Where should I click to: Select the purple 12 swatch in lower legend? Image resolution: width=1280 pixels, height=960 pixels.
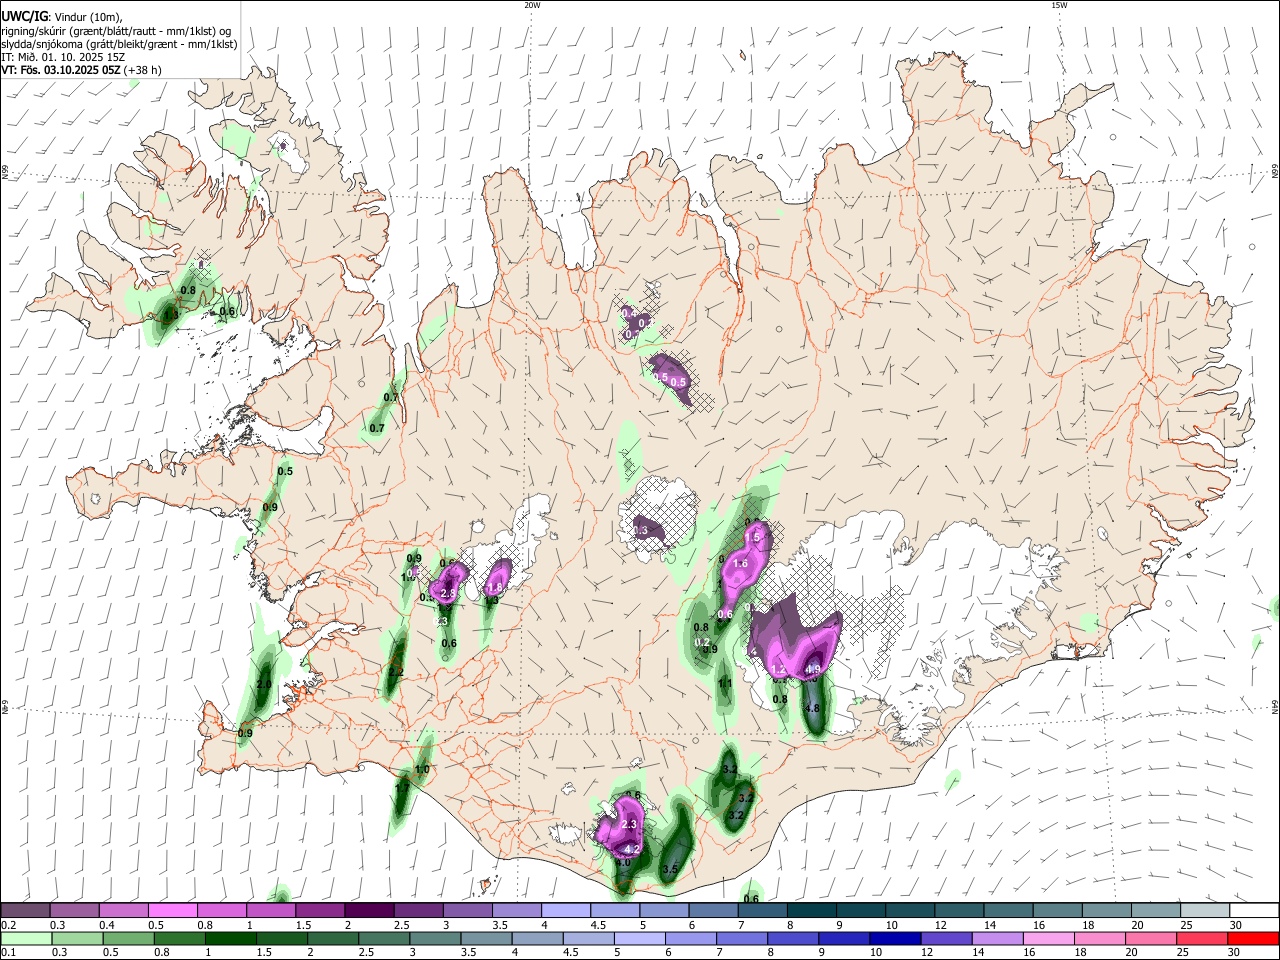pyautogui.click(x=945, y=939)
